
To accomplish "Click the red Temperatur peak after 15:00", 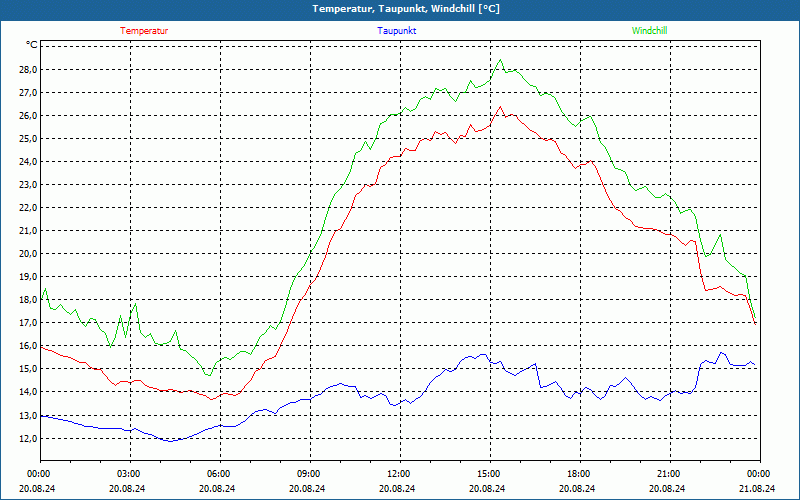I will pyautogui.click(x=500, y=107).
